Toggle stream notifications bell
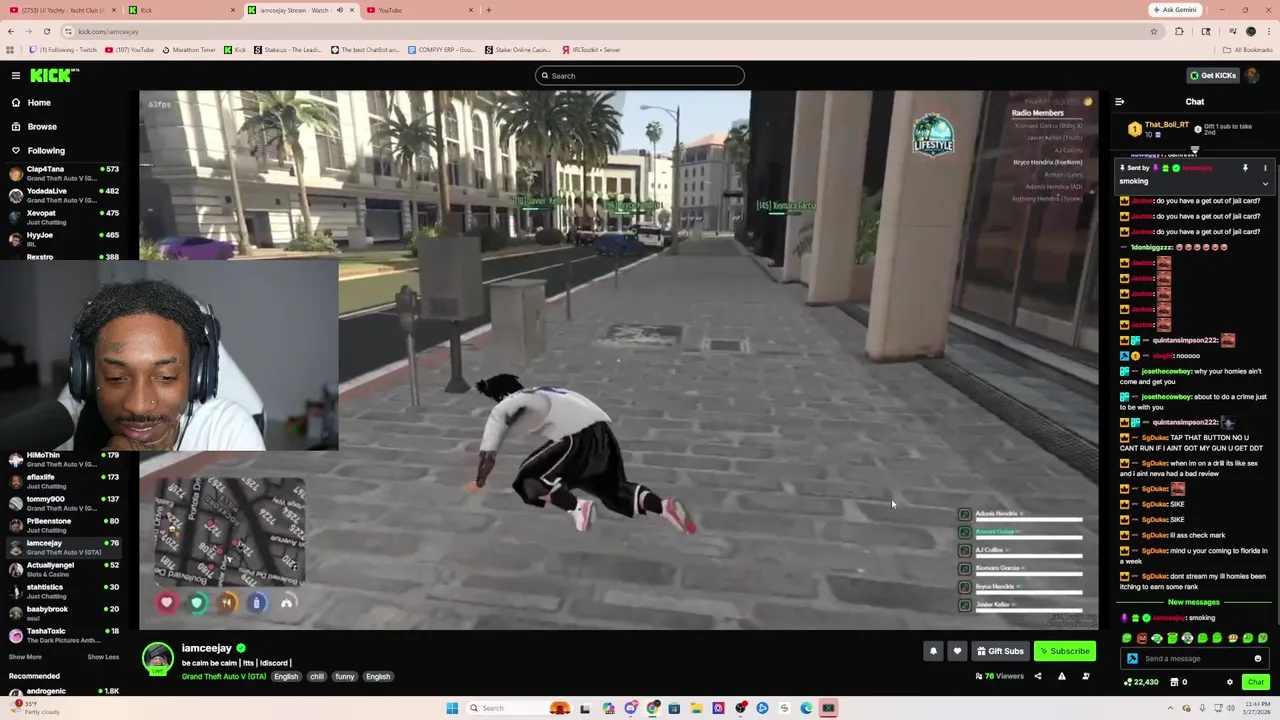The height and width of the screenshot is (720, 1280). [x=933, y=651]
